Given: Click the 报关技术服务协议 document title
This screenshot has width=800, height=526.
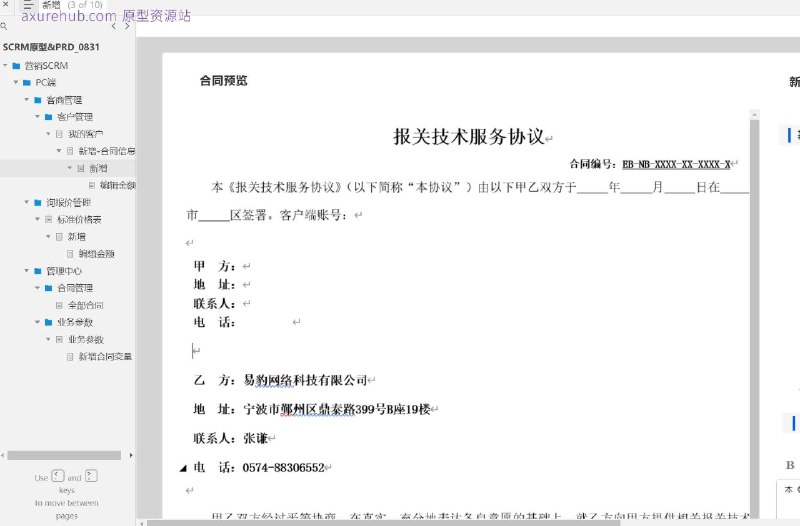Looking at the screenshot, I should [x=469, y=137].
